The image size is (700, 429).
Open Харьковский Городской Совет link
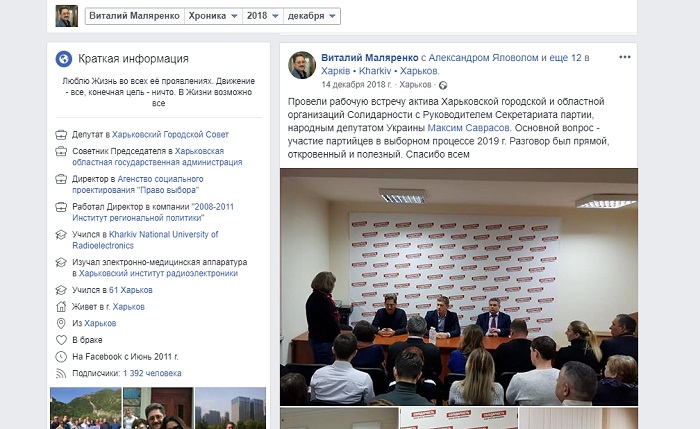point(170,134)
